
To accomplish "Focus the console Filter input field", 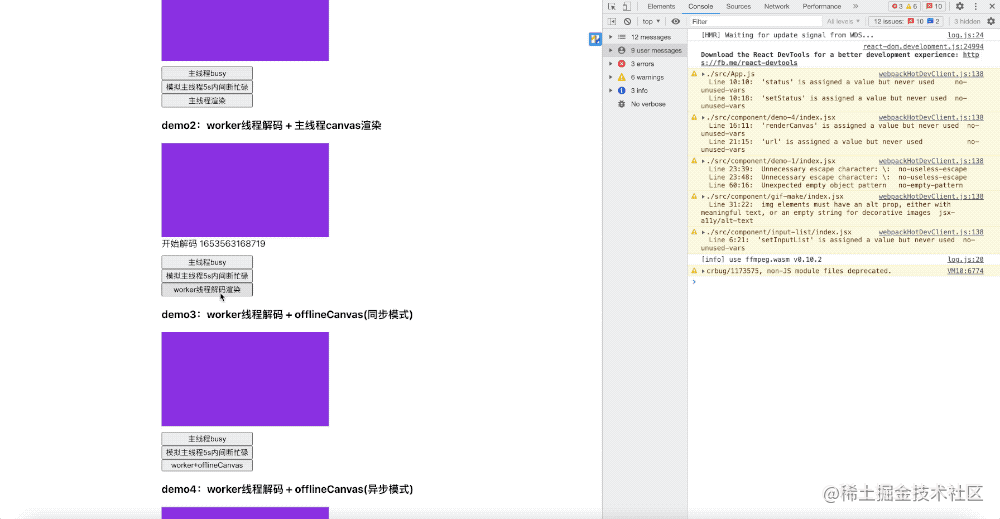I will pos(754,22).
